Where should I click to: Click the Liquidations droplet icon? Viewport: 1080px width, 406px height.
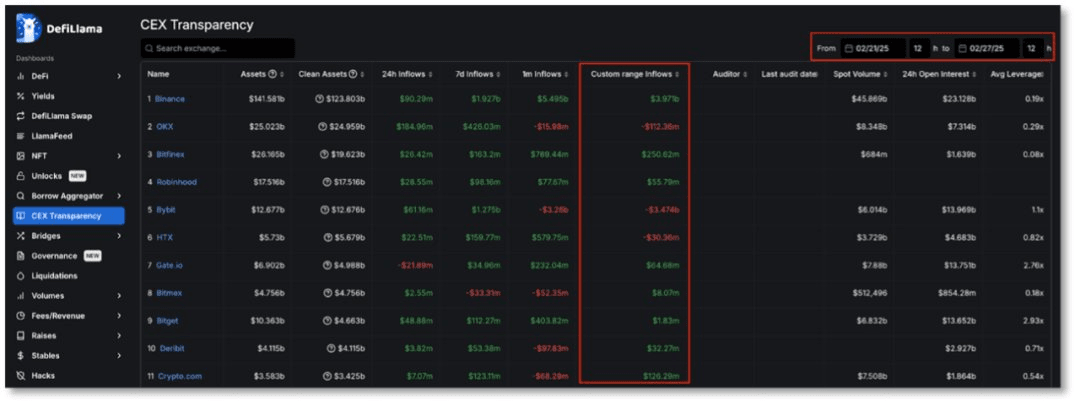coord(21,276)
